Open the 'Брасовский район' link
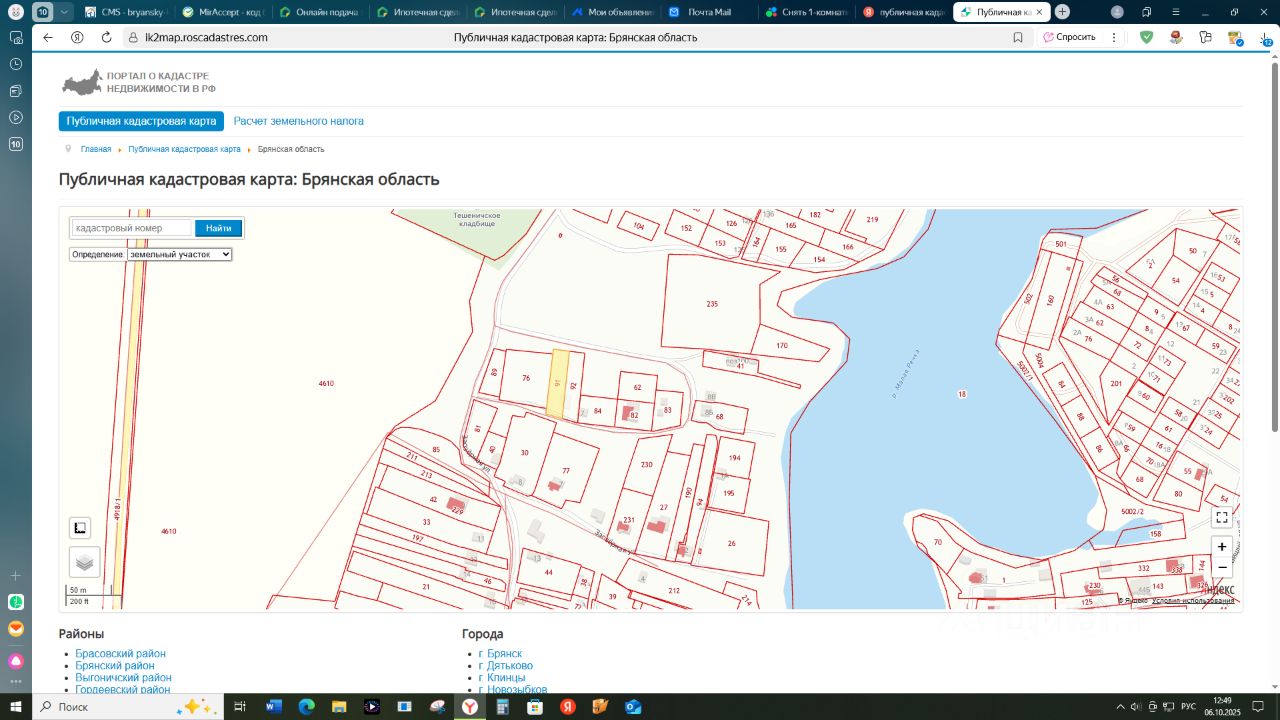 coord(120,654)
